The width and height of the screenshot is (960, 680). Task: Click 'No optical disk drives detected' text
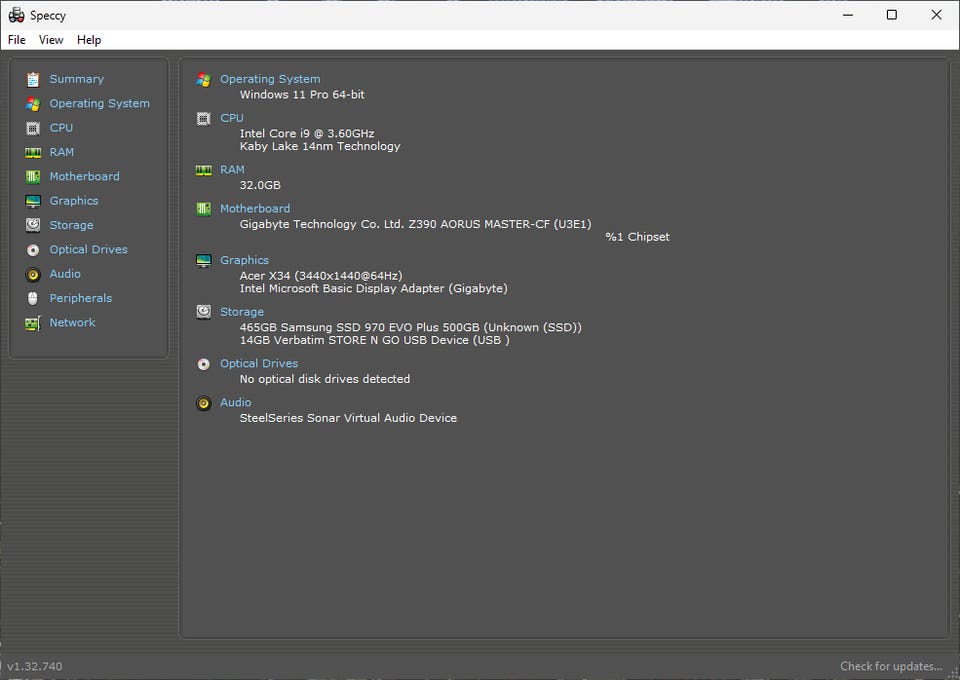coord(324,379)
